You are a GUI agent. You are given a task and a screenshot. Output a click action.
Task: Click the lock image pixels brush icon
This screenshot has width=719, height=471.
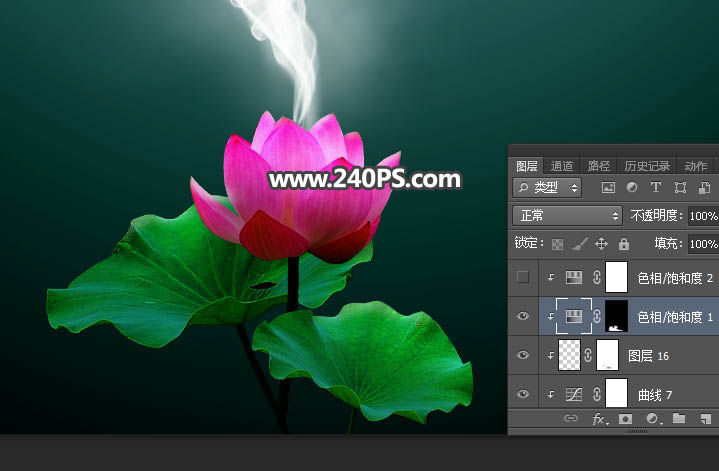(579, 243)
